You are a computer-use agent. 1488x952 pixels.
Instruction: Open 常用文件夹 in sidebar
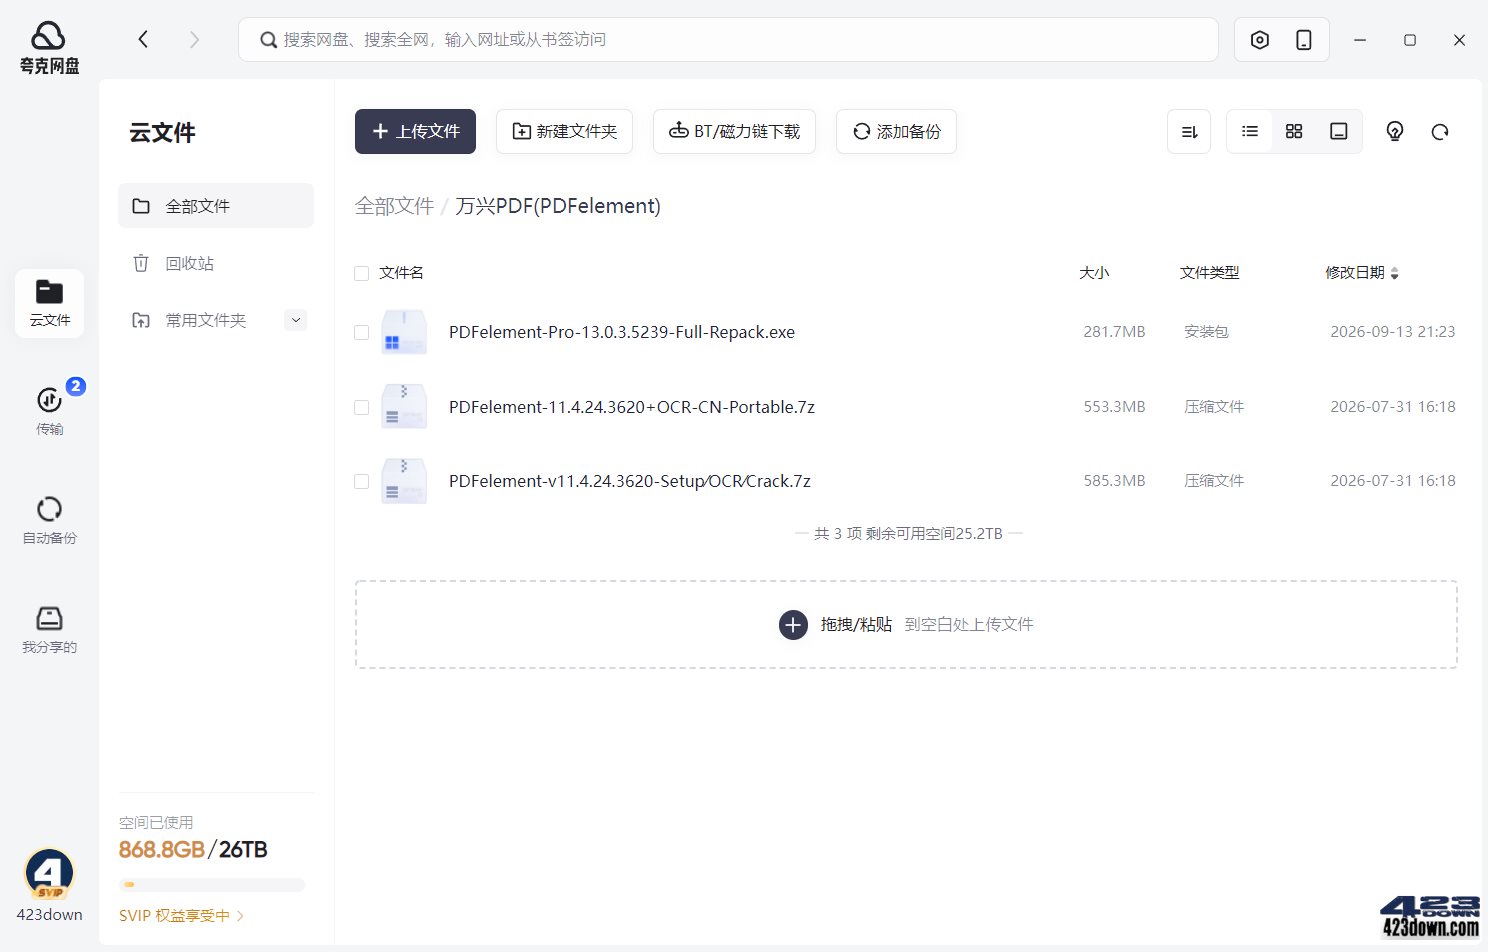(205, 320)
